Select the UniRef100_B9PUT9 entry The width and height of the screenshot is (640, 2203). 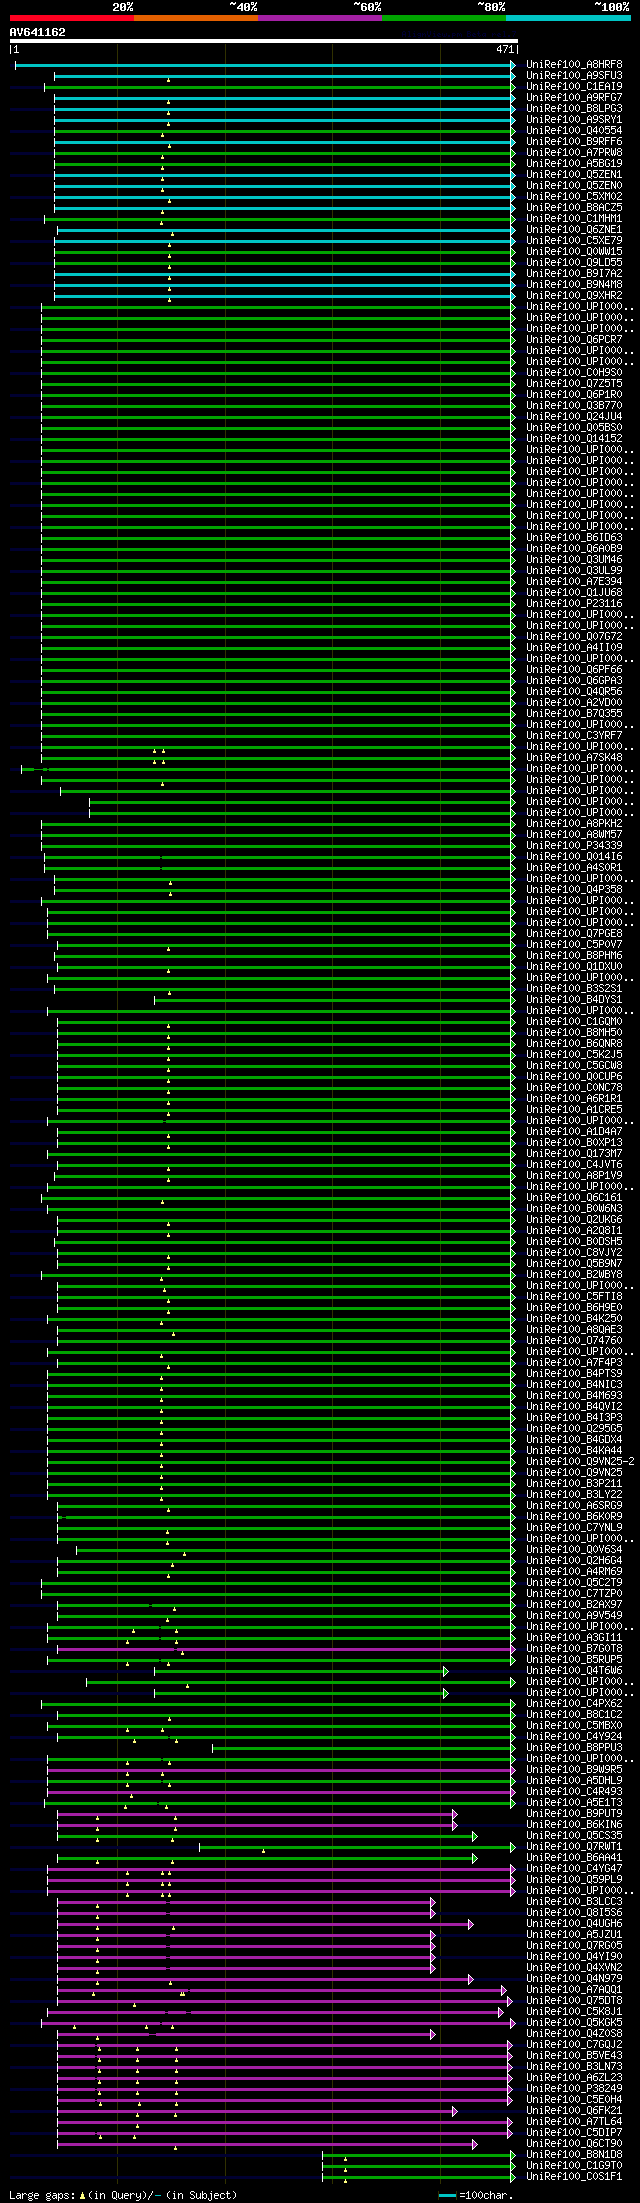point(574,1814)
